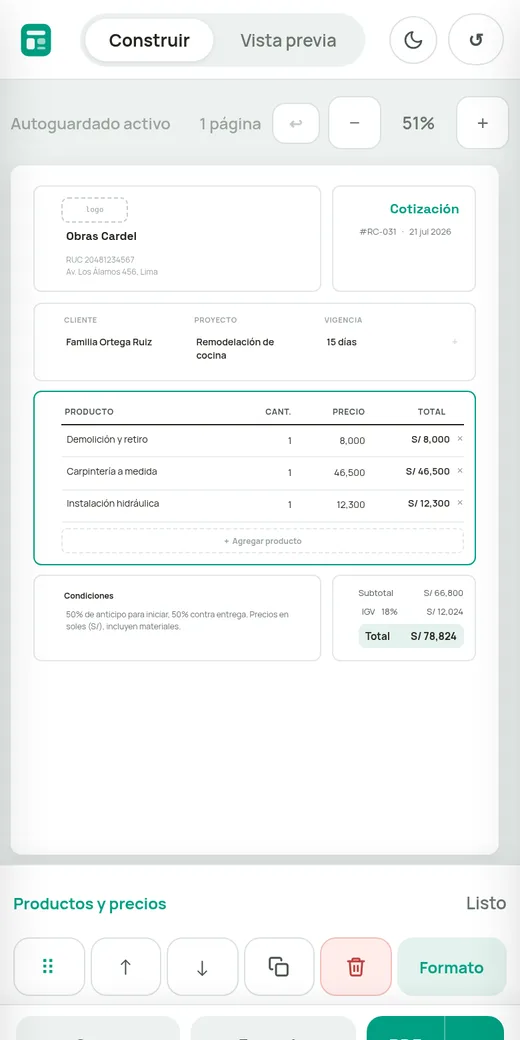Add a field with the faint plus icon
The height and width of the screenshot is (1040, 520).
click(455, 342)
